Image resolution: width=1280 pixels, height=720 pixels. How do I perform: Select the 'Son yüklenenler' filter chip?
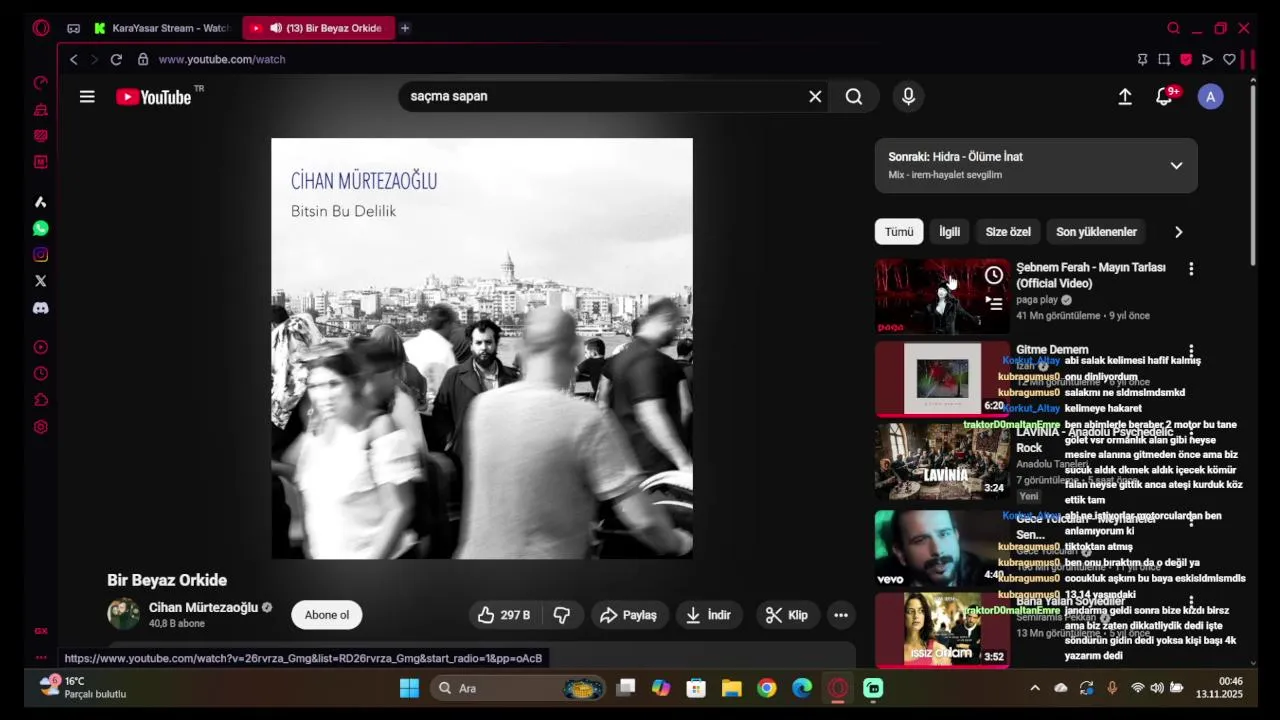[x=1096, y=232]
